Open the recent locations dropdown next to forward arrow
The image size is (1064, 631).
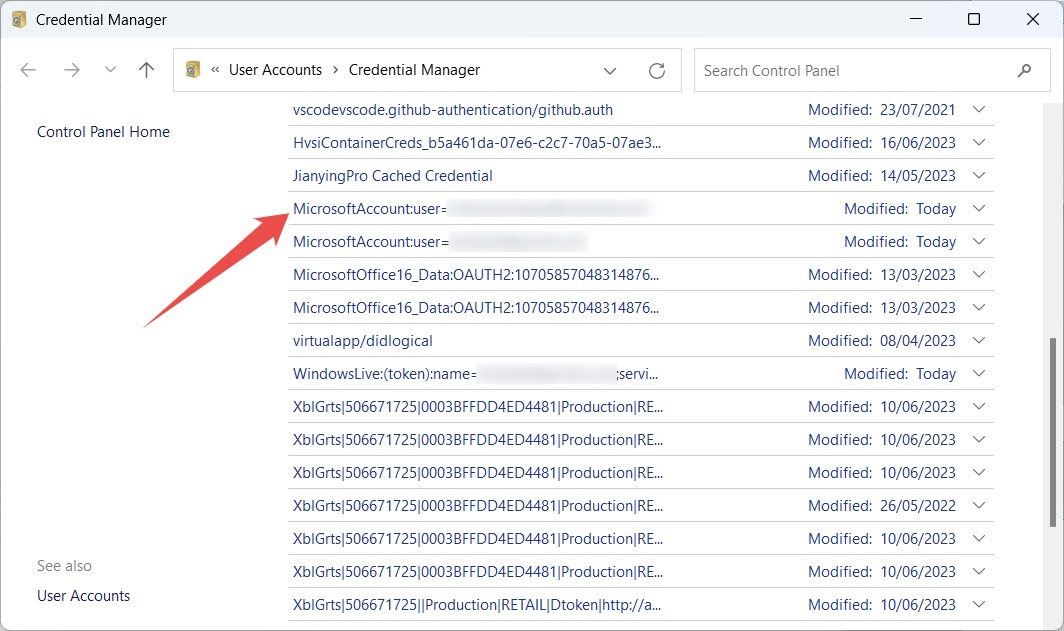[x=110, y=70]
